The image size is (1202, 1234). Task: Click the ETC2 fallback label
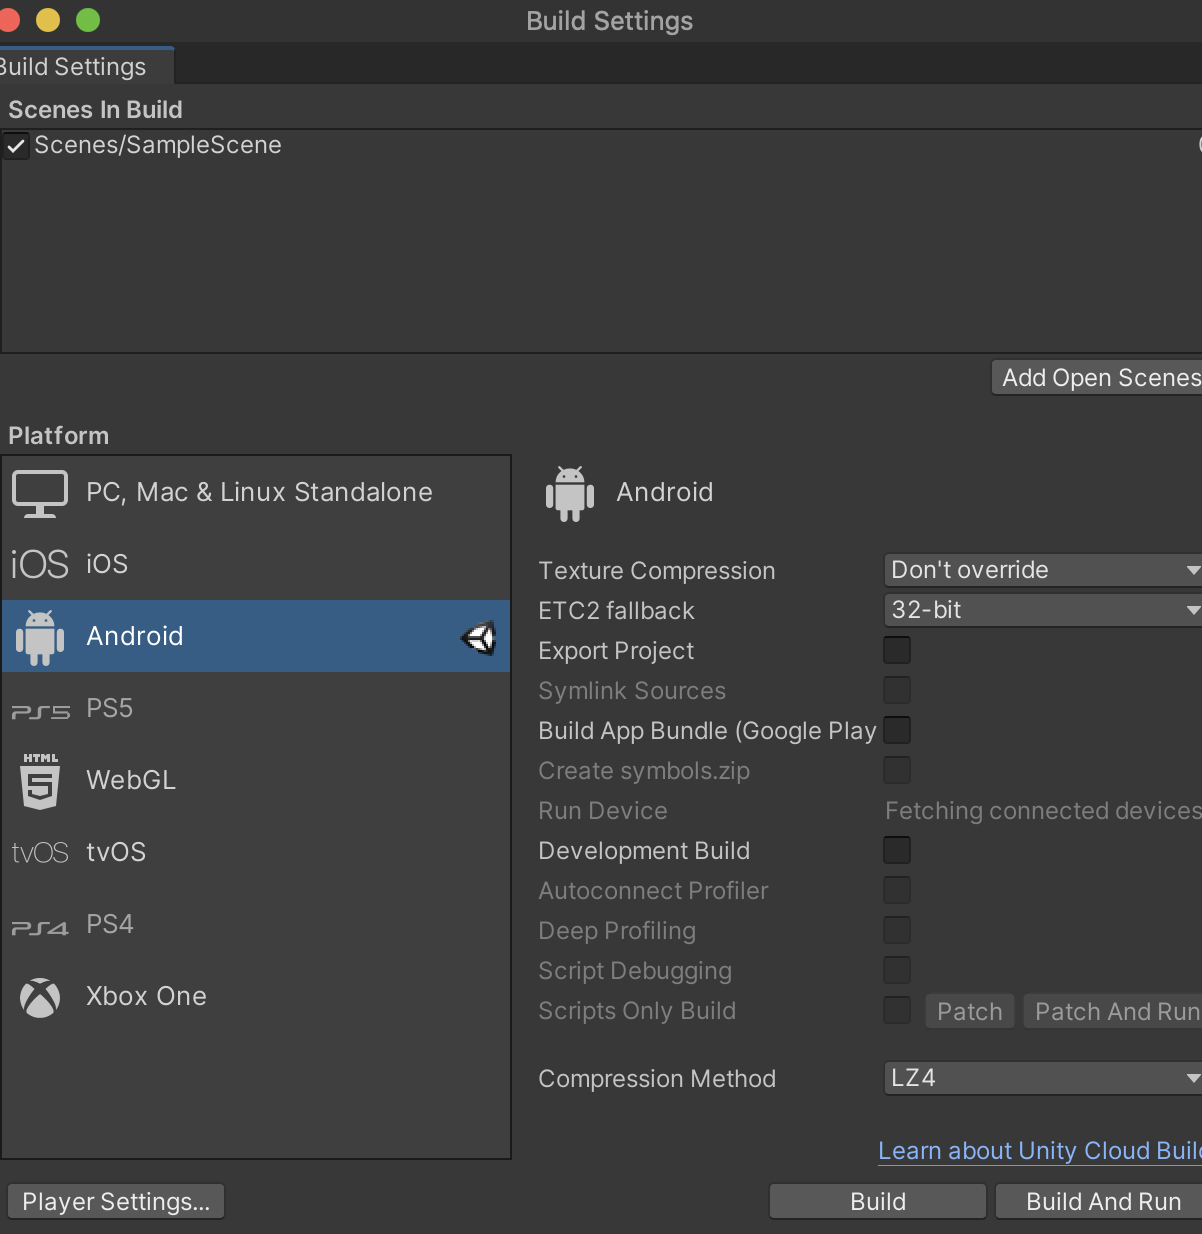pyautogui.click(x=616, y=611)
